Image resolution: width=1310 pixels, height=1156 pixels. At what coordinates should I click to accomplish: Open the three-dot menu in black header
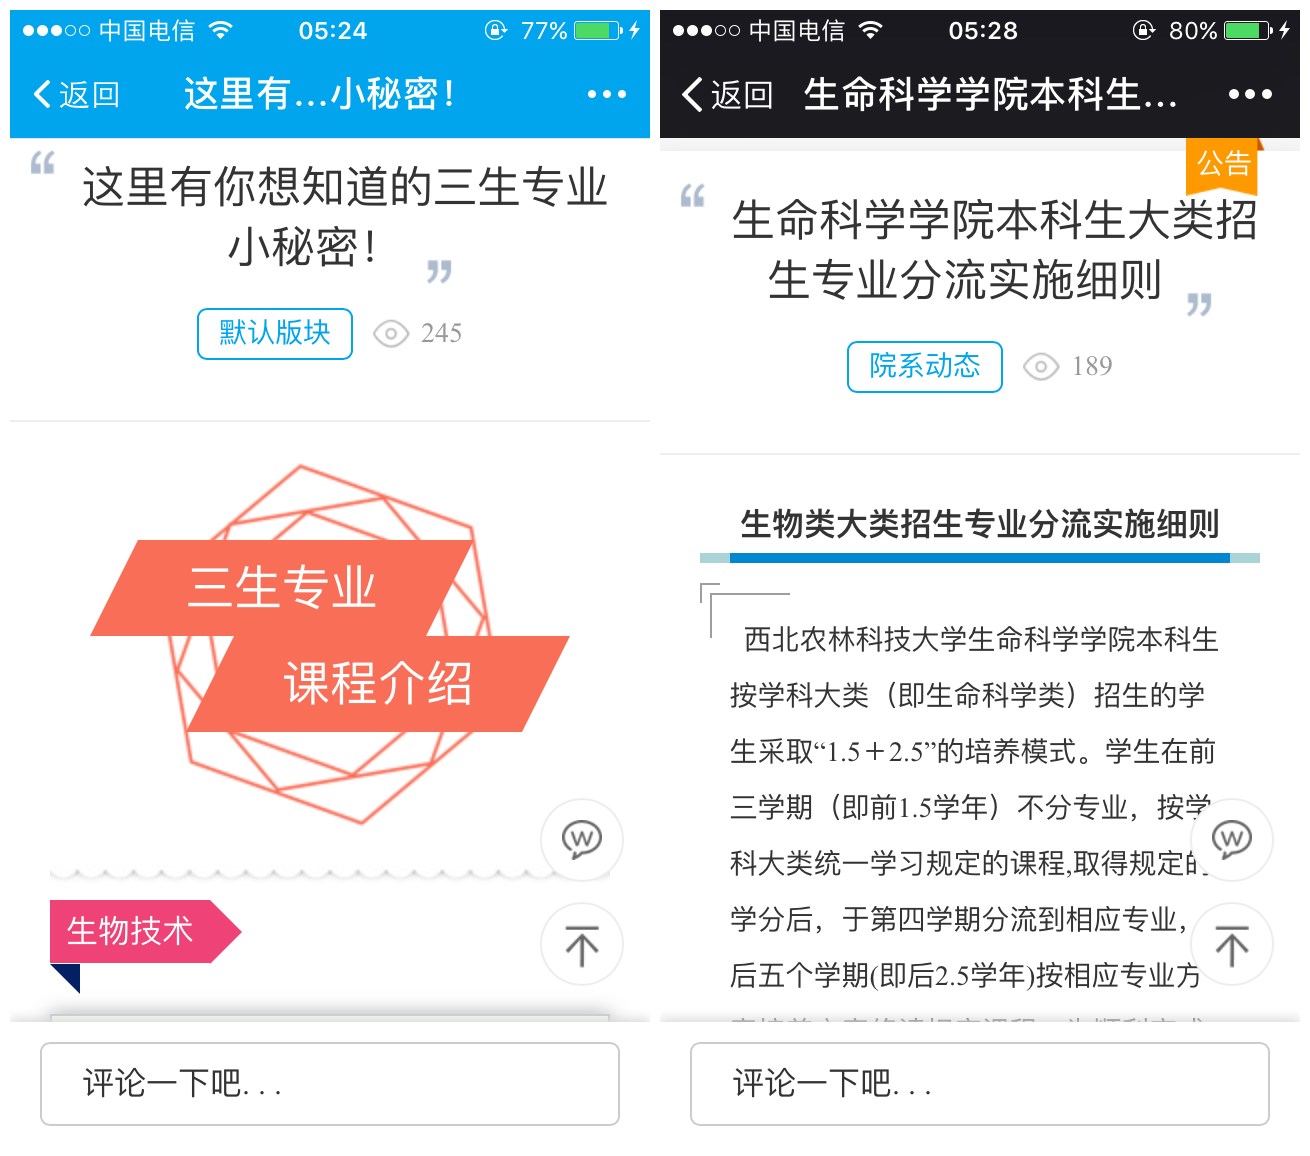(1250, 94)
